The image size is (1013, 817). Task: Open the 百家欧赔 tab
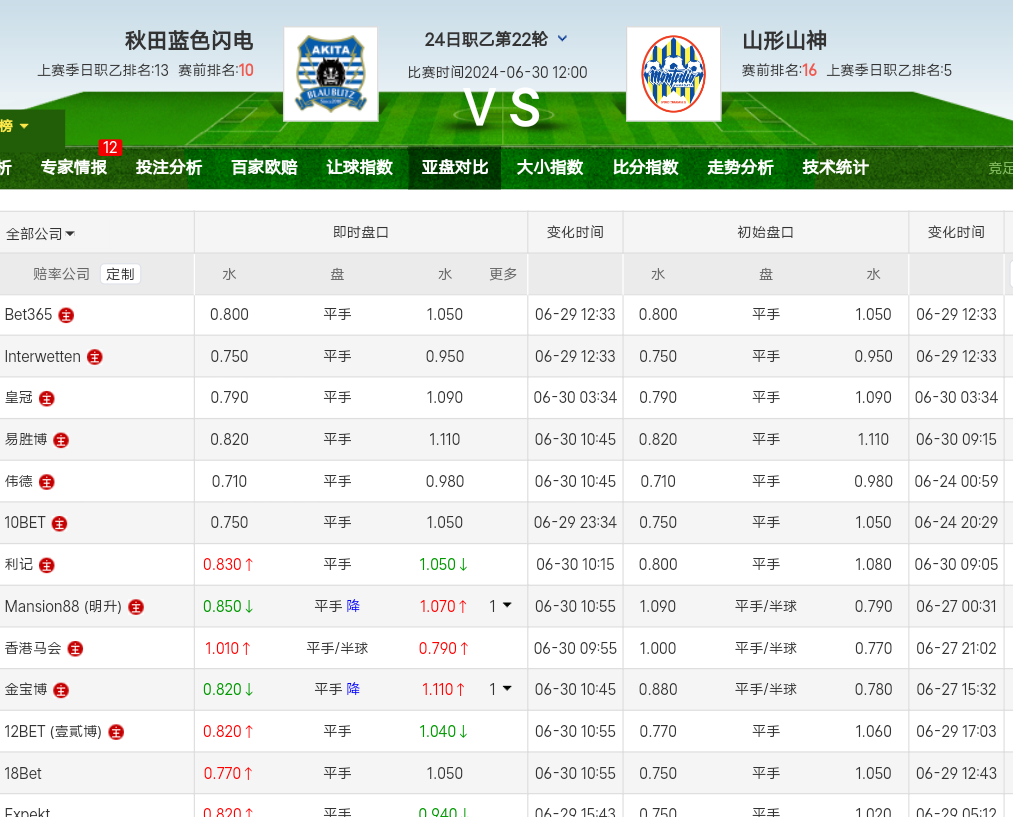click(264, 168)
